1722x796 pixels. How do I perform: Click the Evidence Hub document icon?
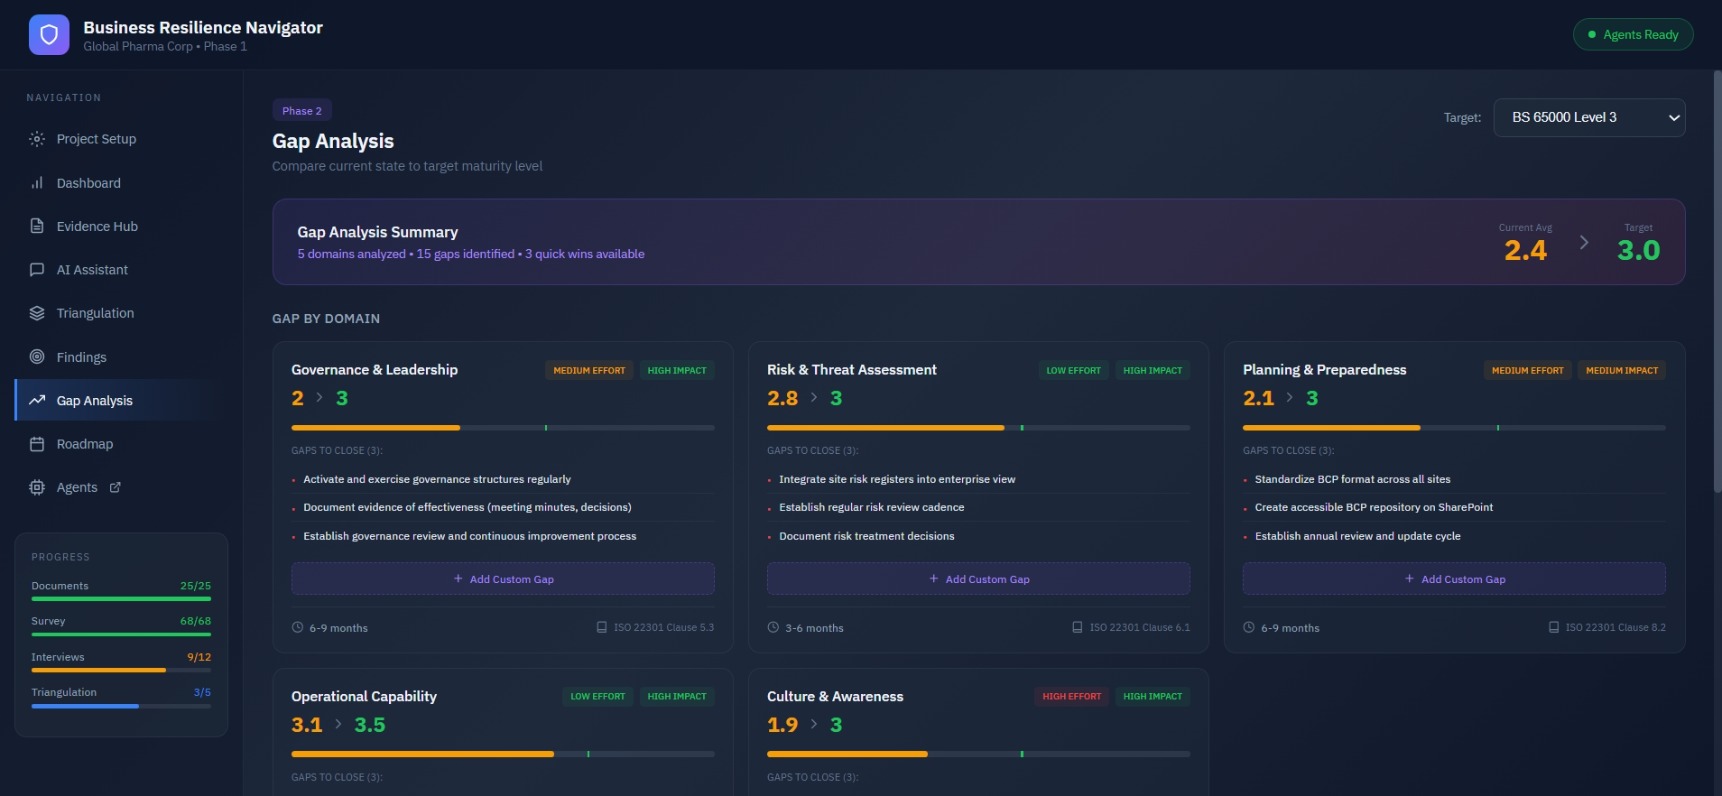pos(37,226)
